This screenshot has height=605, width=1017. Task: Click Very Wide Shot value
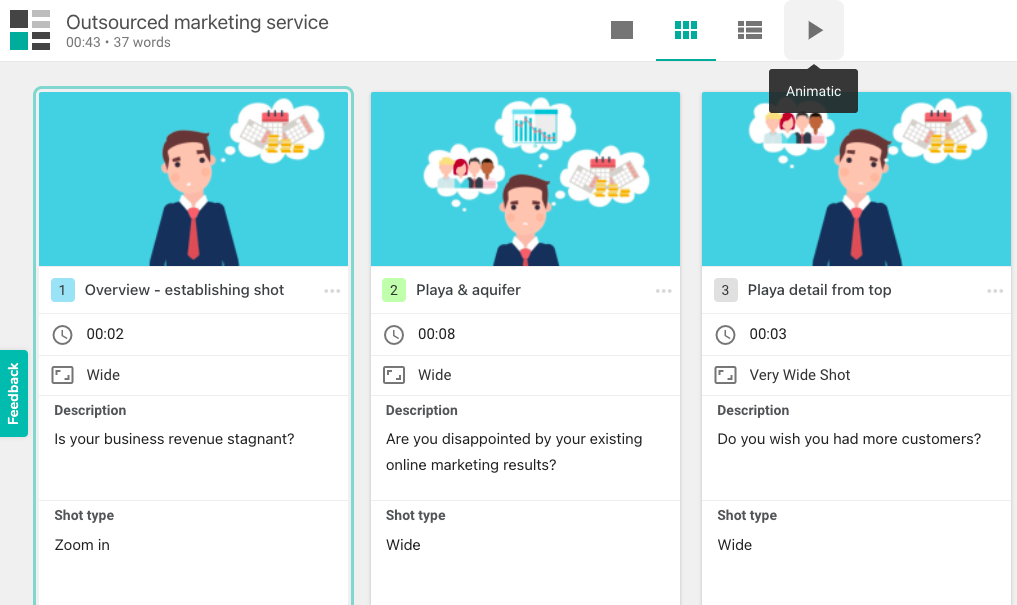coord(800,375)
